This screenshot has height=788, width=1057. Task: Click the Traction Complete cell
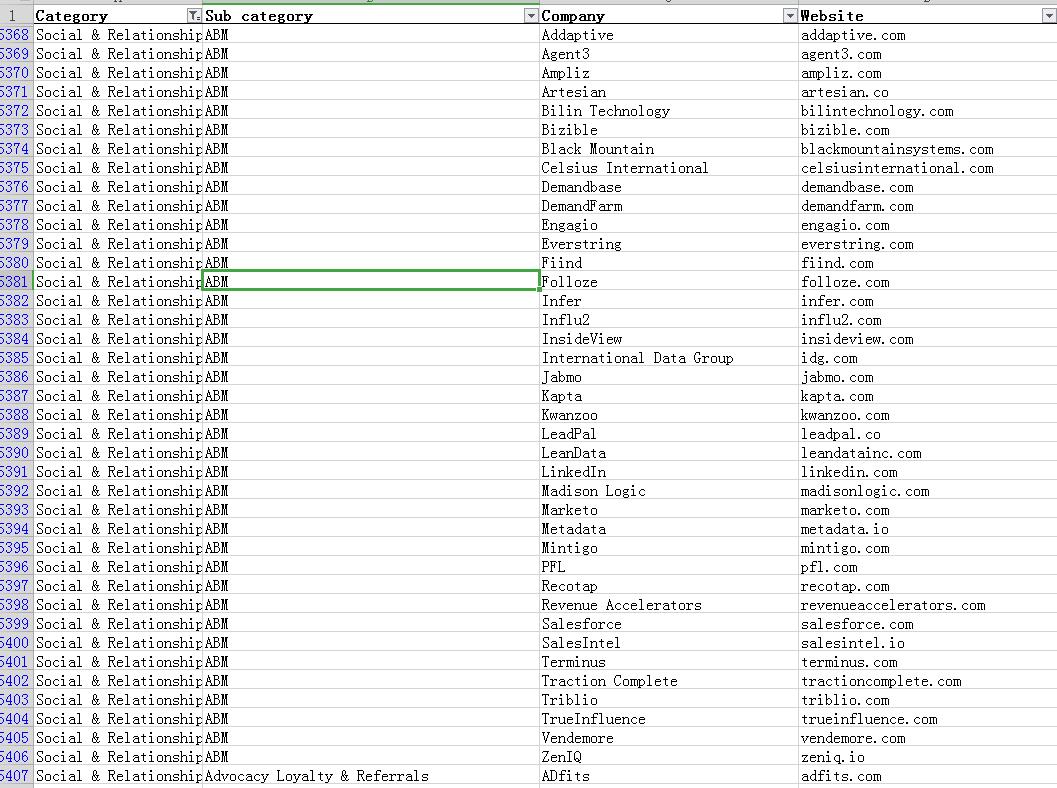[669, 681]
